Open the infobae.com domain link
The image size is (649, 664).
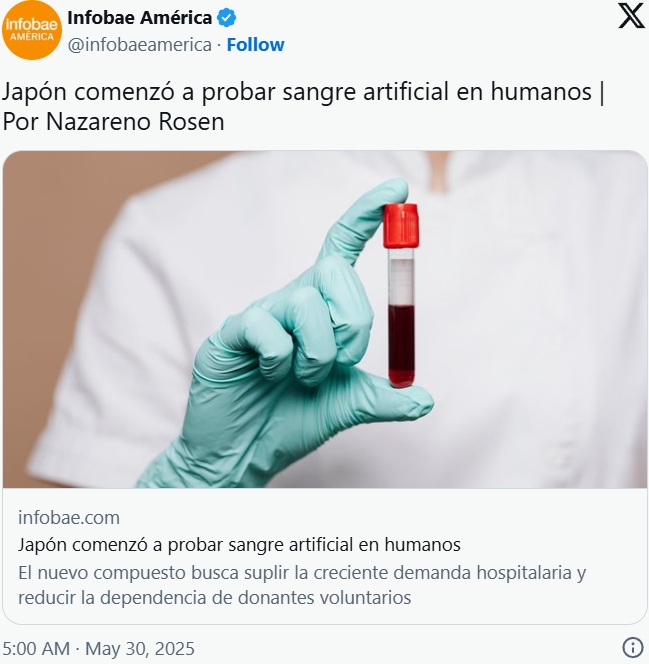pyautogui.click(x=69, y=517)
